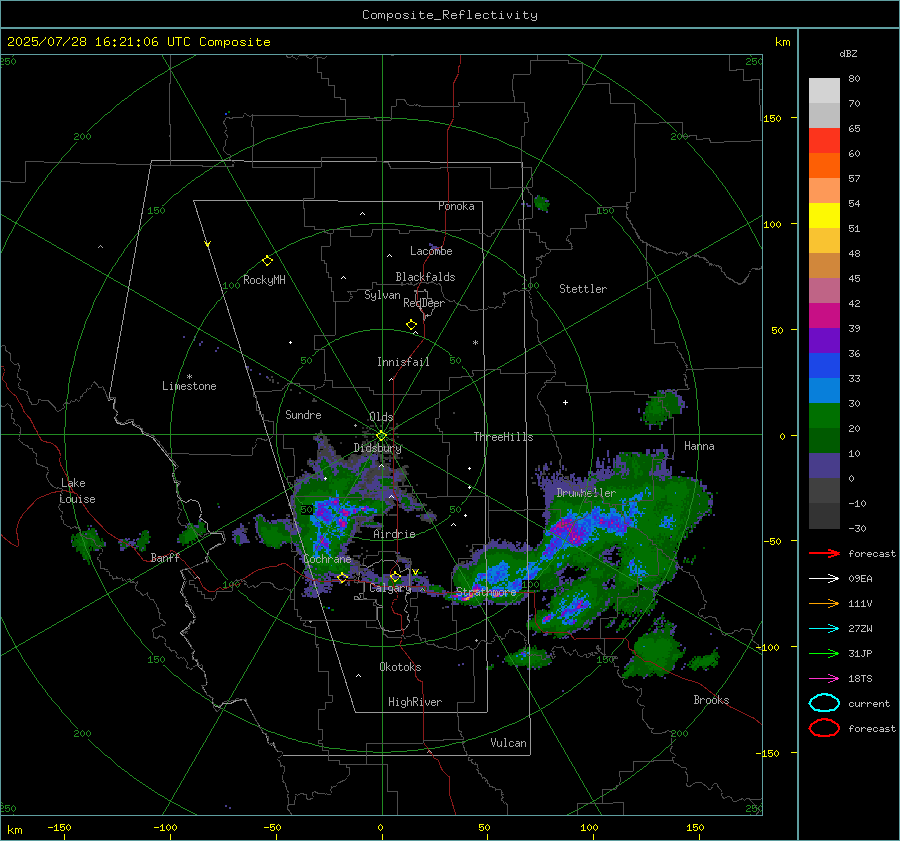Image resolution: width=900 pixels, height=841 pixels.
Task: Click the purple 39 dBZ color swatch
Action: pos(824,340)
